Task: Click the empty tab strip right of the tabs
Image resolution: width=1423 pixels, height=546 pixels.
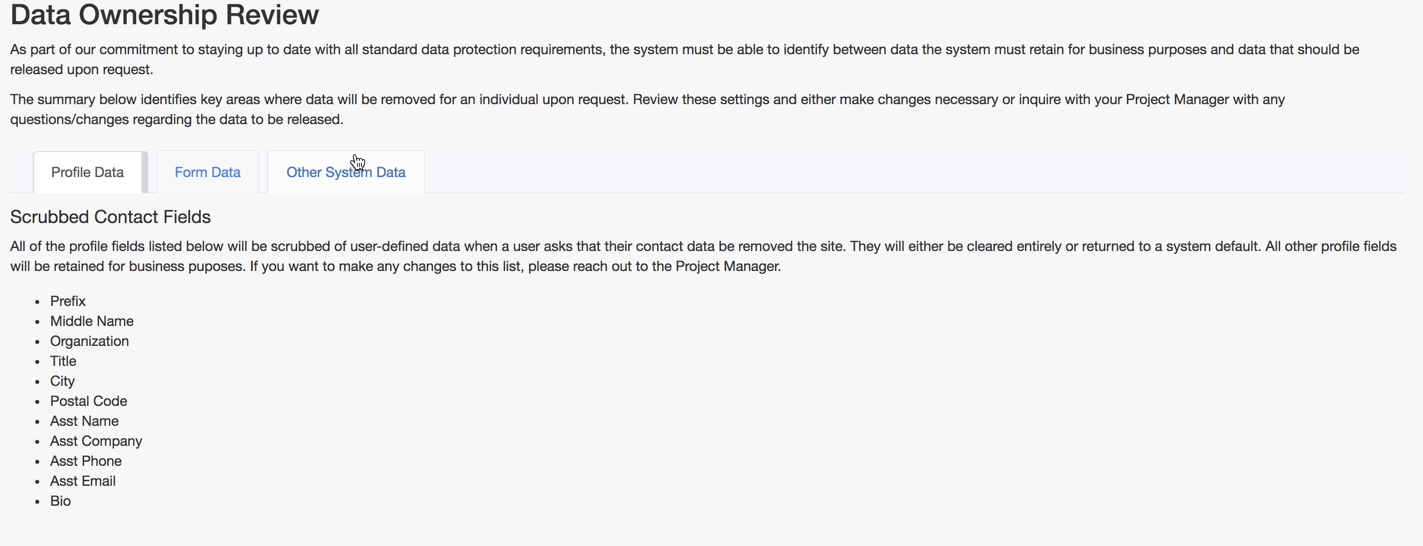Action: [x=900, y=172]
